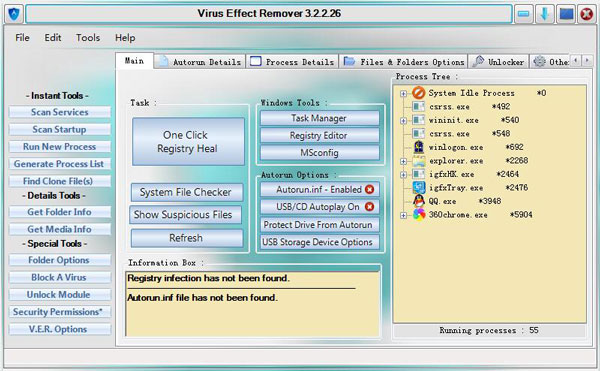This screenshot has width=600, height=371.
Task: Switch to the Main tab
Action: click(134, 61)
